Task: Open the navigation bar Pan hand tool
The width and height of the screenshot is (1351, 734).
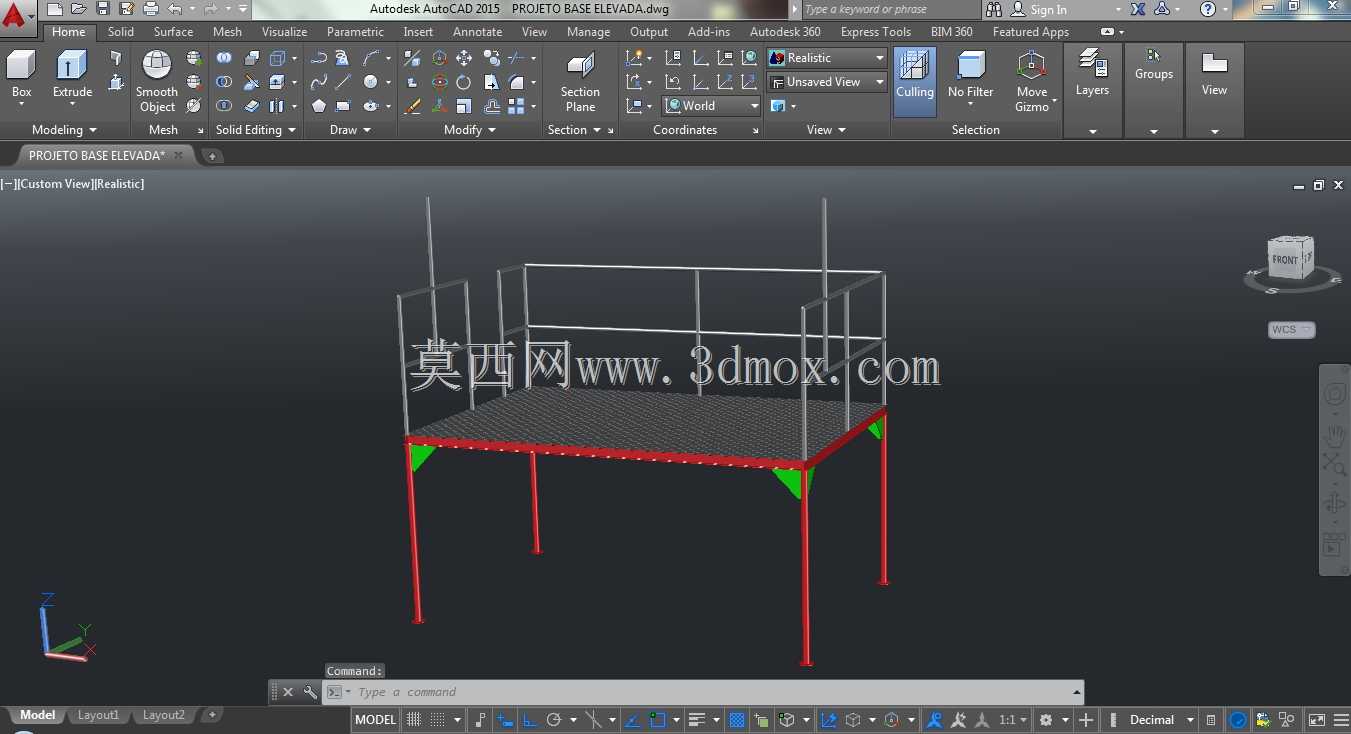Action: 1335,434
